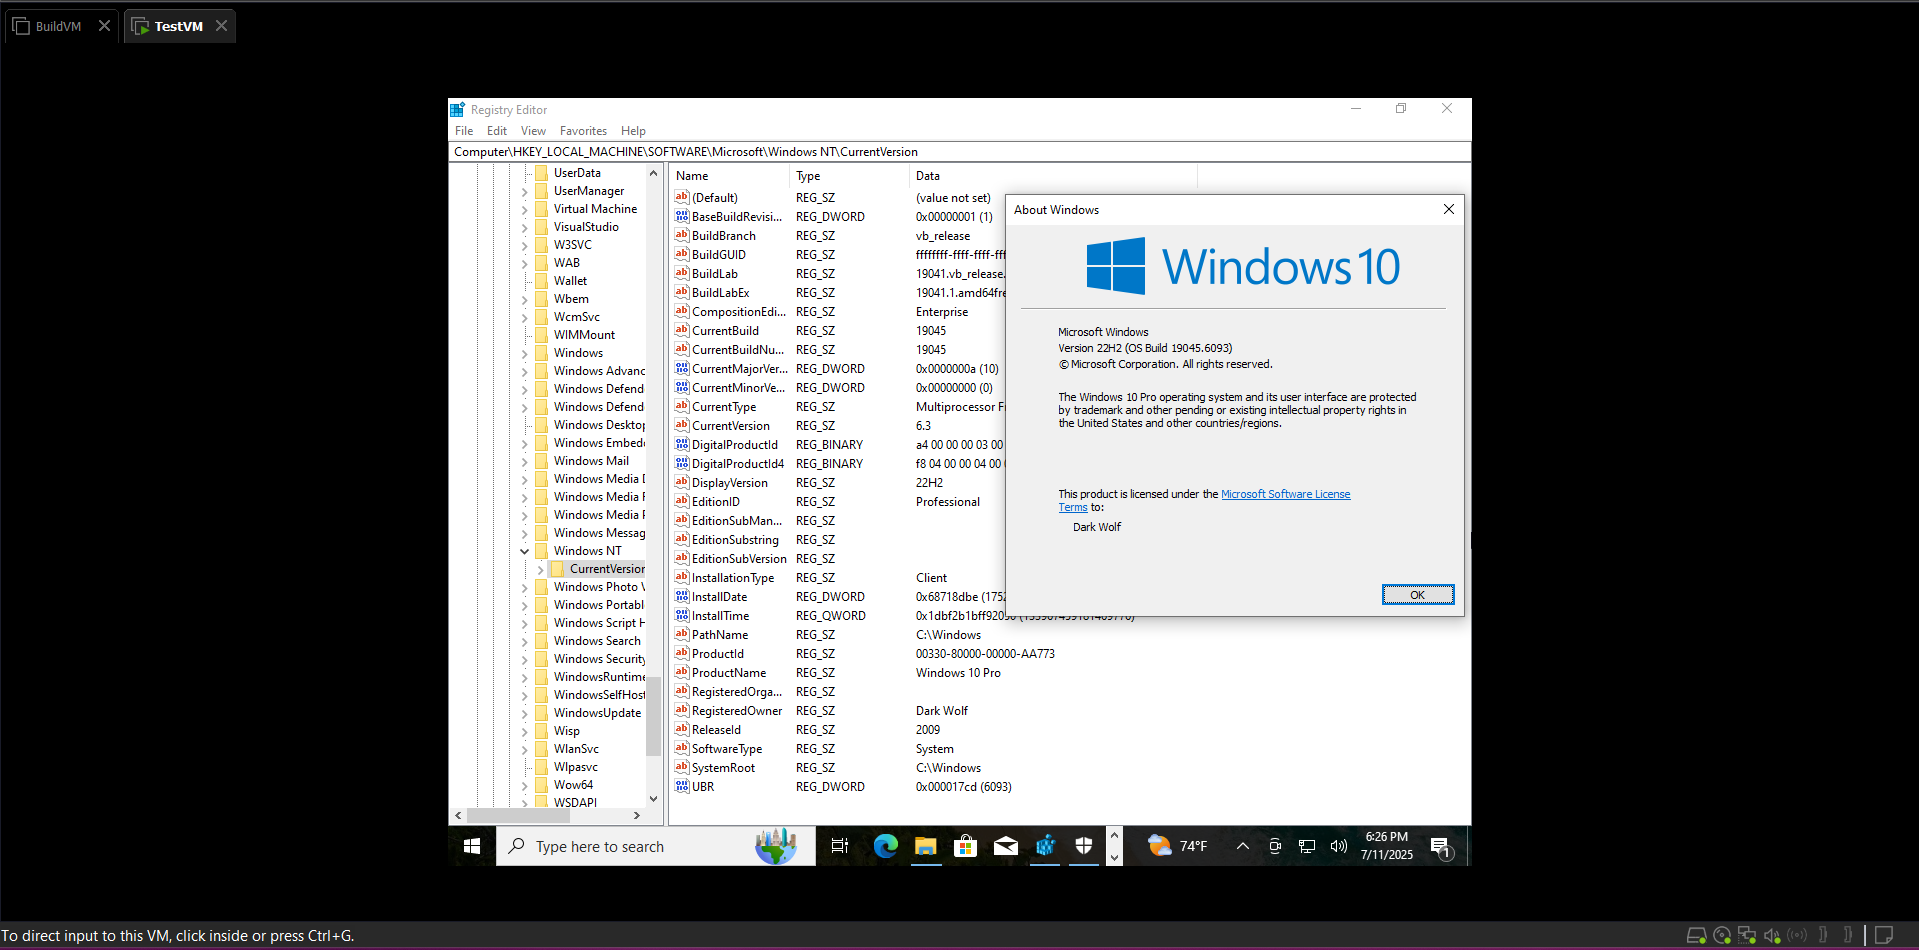The width and height of the screenshot is (1919, 950).
Task: Click the EditionID string value icon
Action: coord(682,501)
